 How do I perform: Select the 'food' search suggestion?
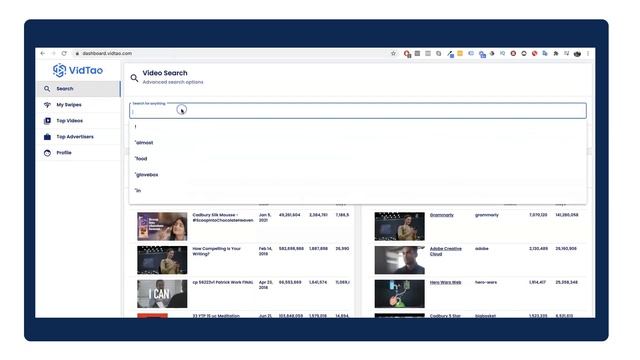(358, 159)
